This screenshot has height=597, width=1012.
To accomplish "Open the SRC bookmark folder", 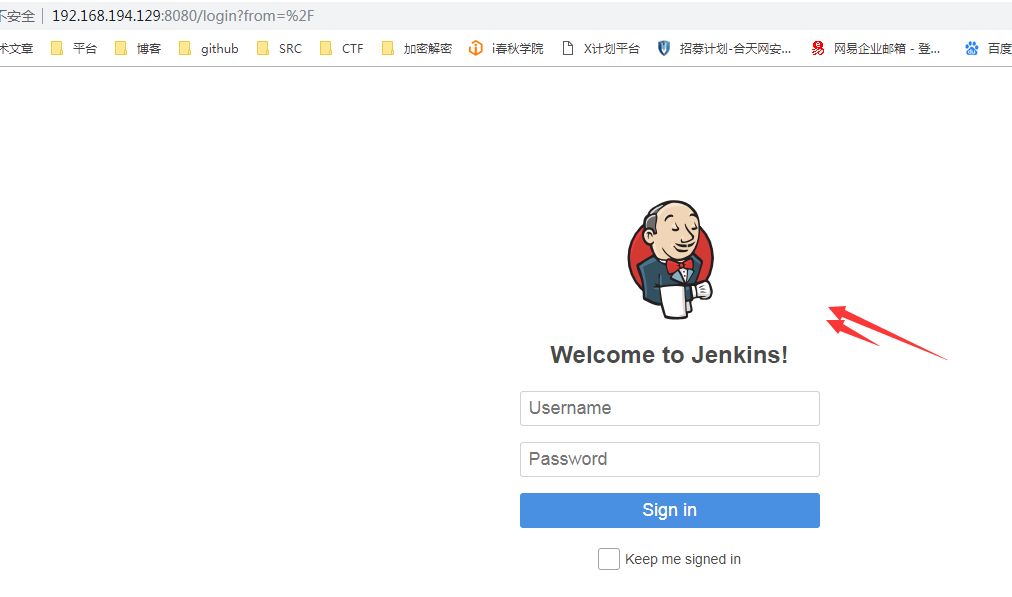I will pyautogui.click(x=279, y=48).
